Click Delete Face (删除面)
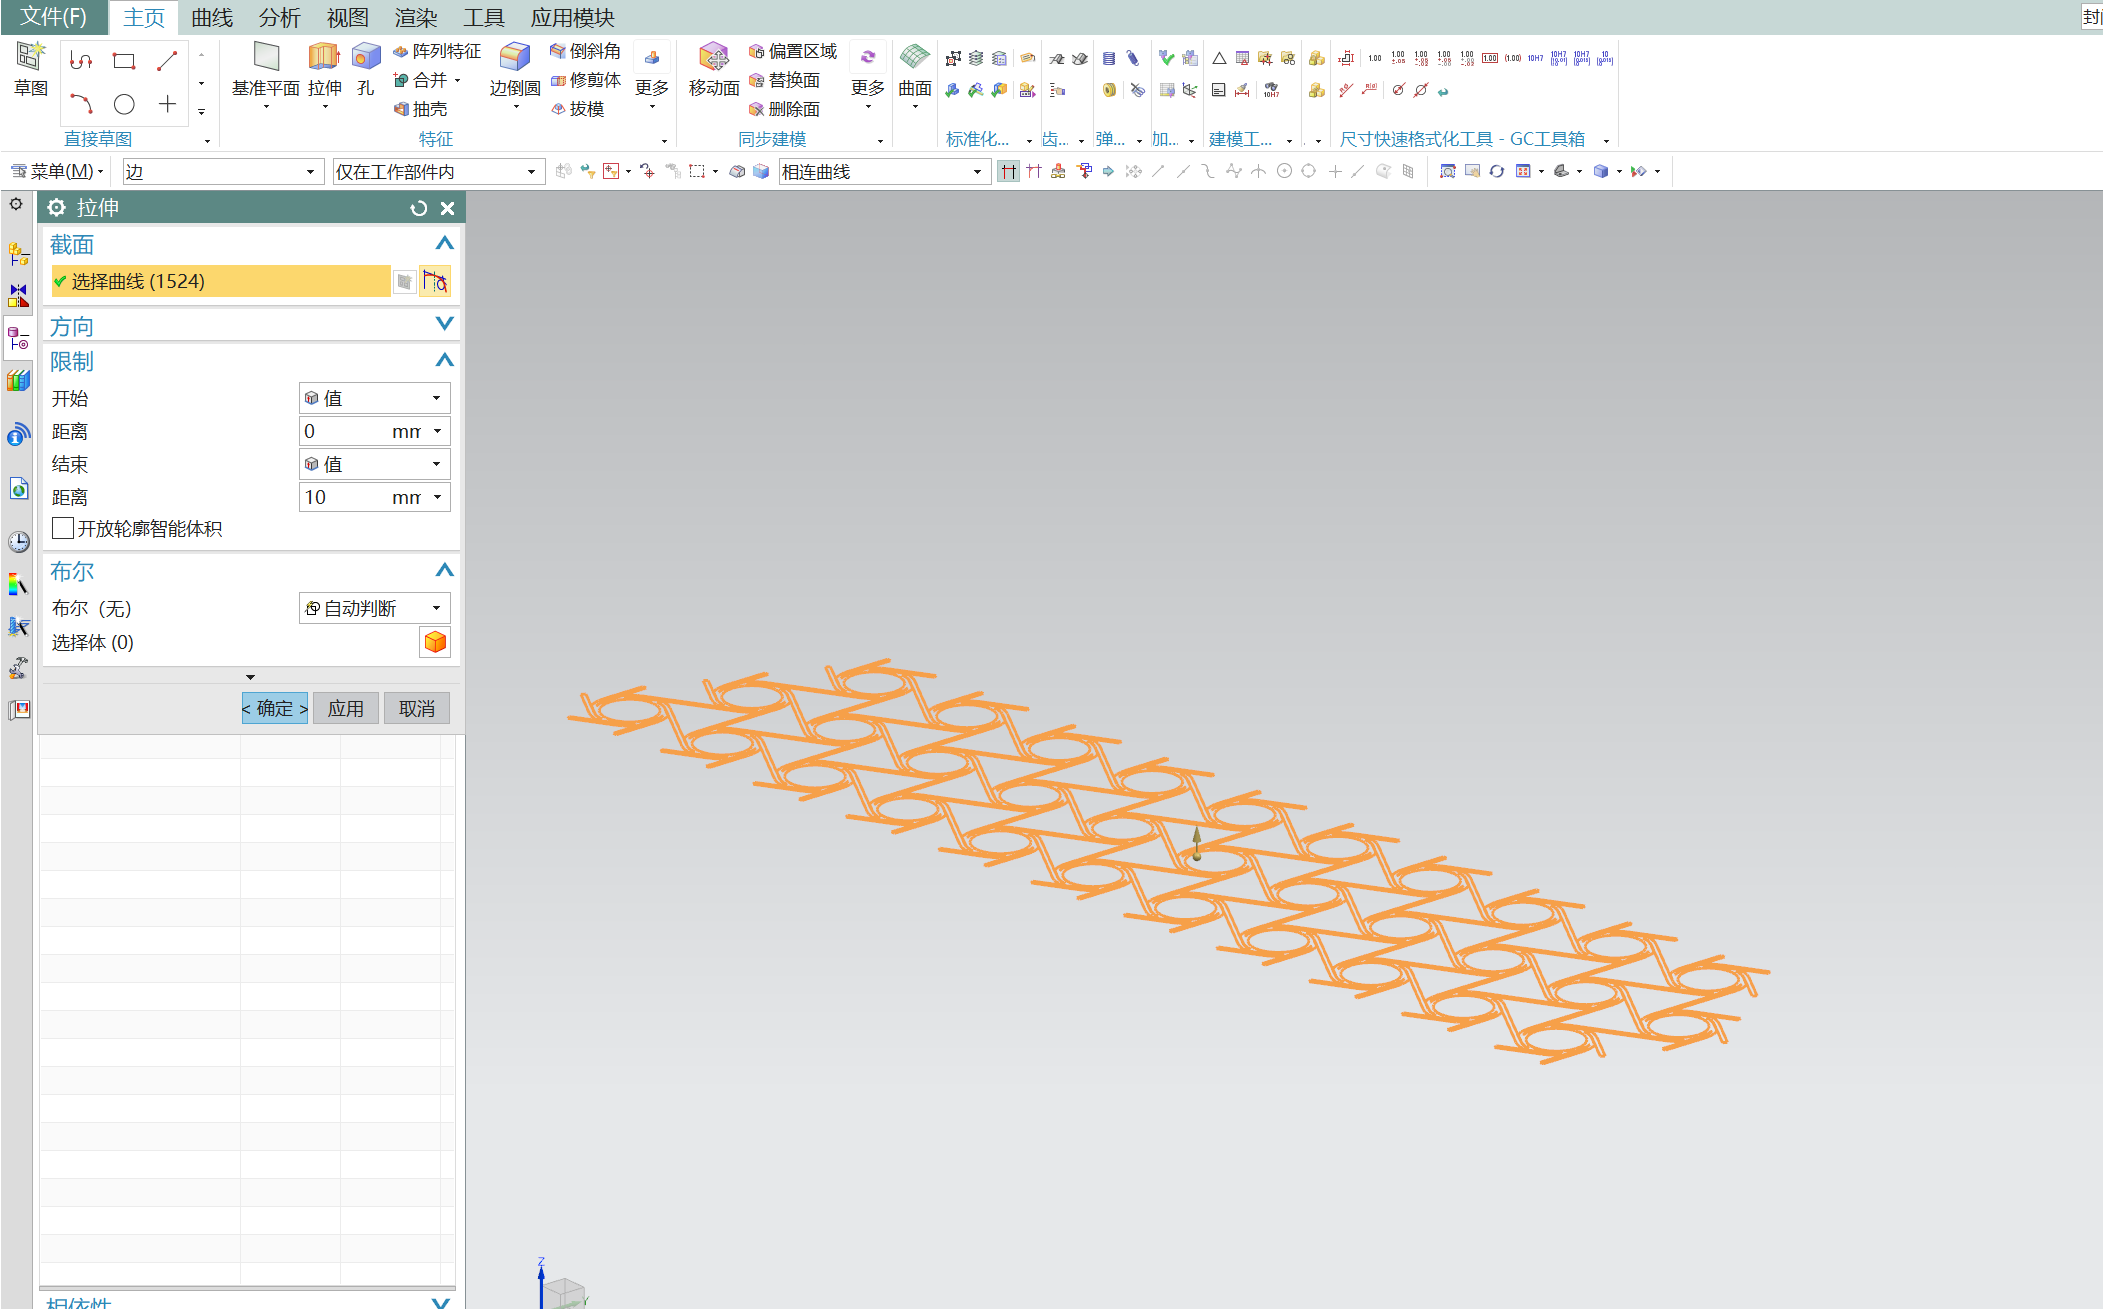The height and width of the screenshot is (1309, 2103). point(784,109)
